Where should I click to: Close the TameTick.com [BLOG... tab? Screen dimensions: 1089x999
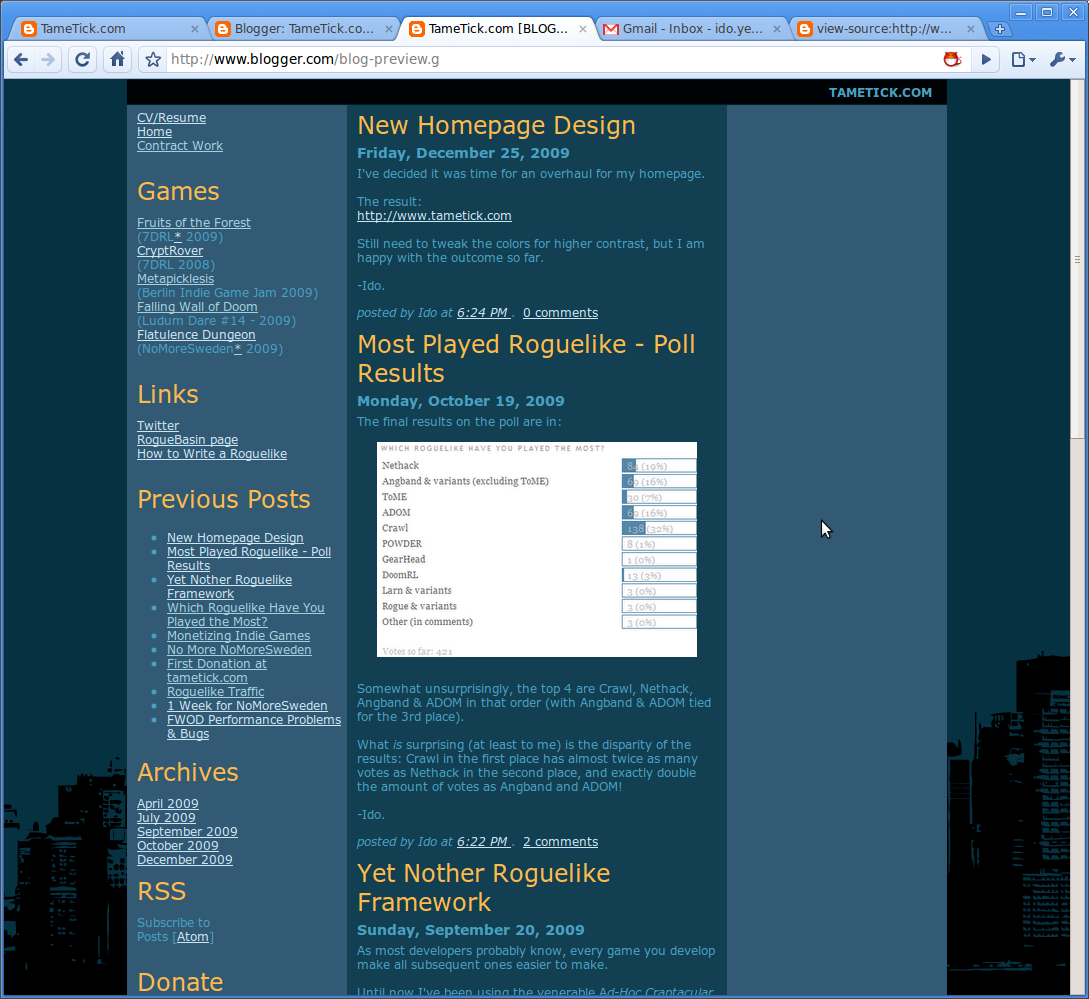583,29
